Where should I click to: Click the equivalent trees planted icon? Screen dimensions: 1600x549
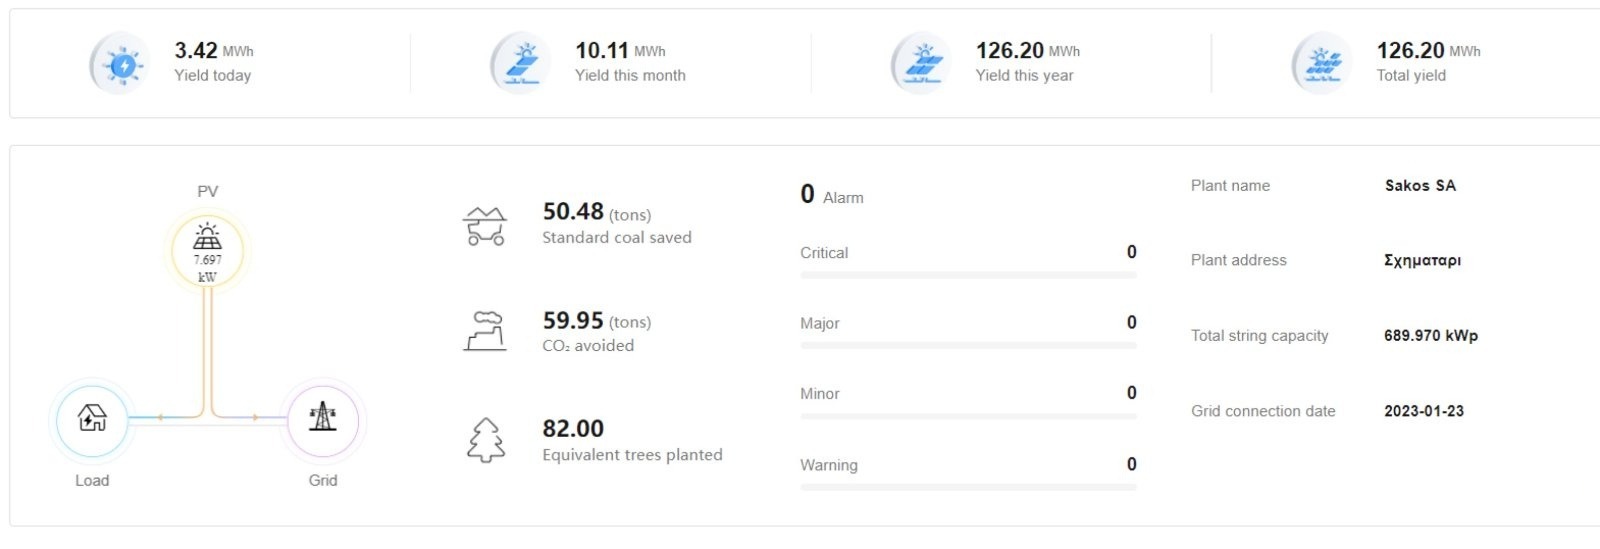tap(486, 440)
